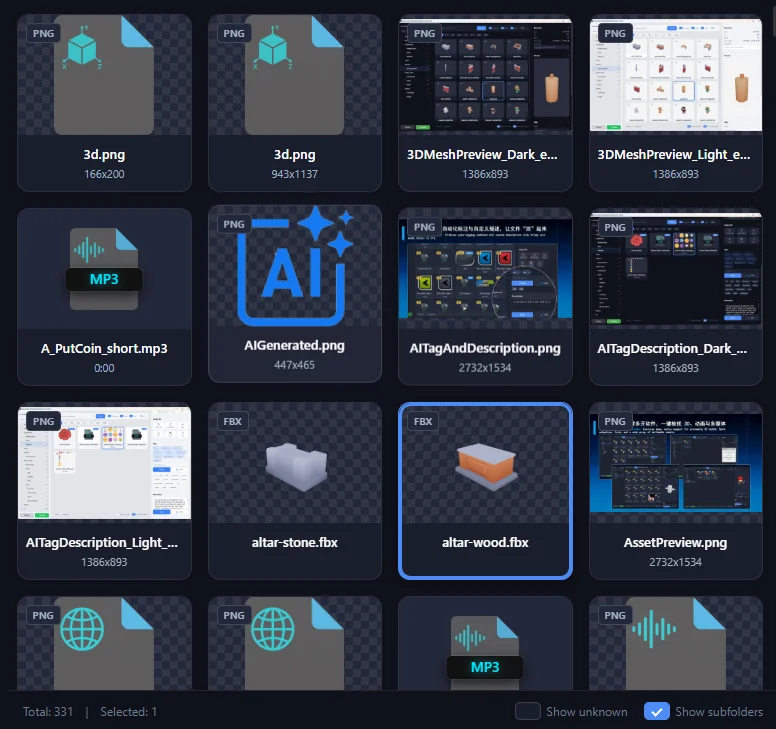Image resolution: width=776 pixels, height=729 pixels.
Task: Select the blue AI sparkle icon image
Action: 295,266
